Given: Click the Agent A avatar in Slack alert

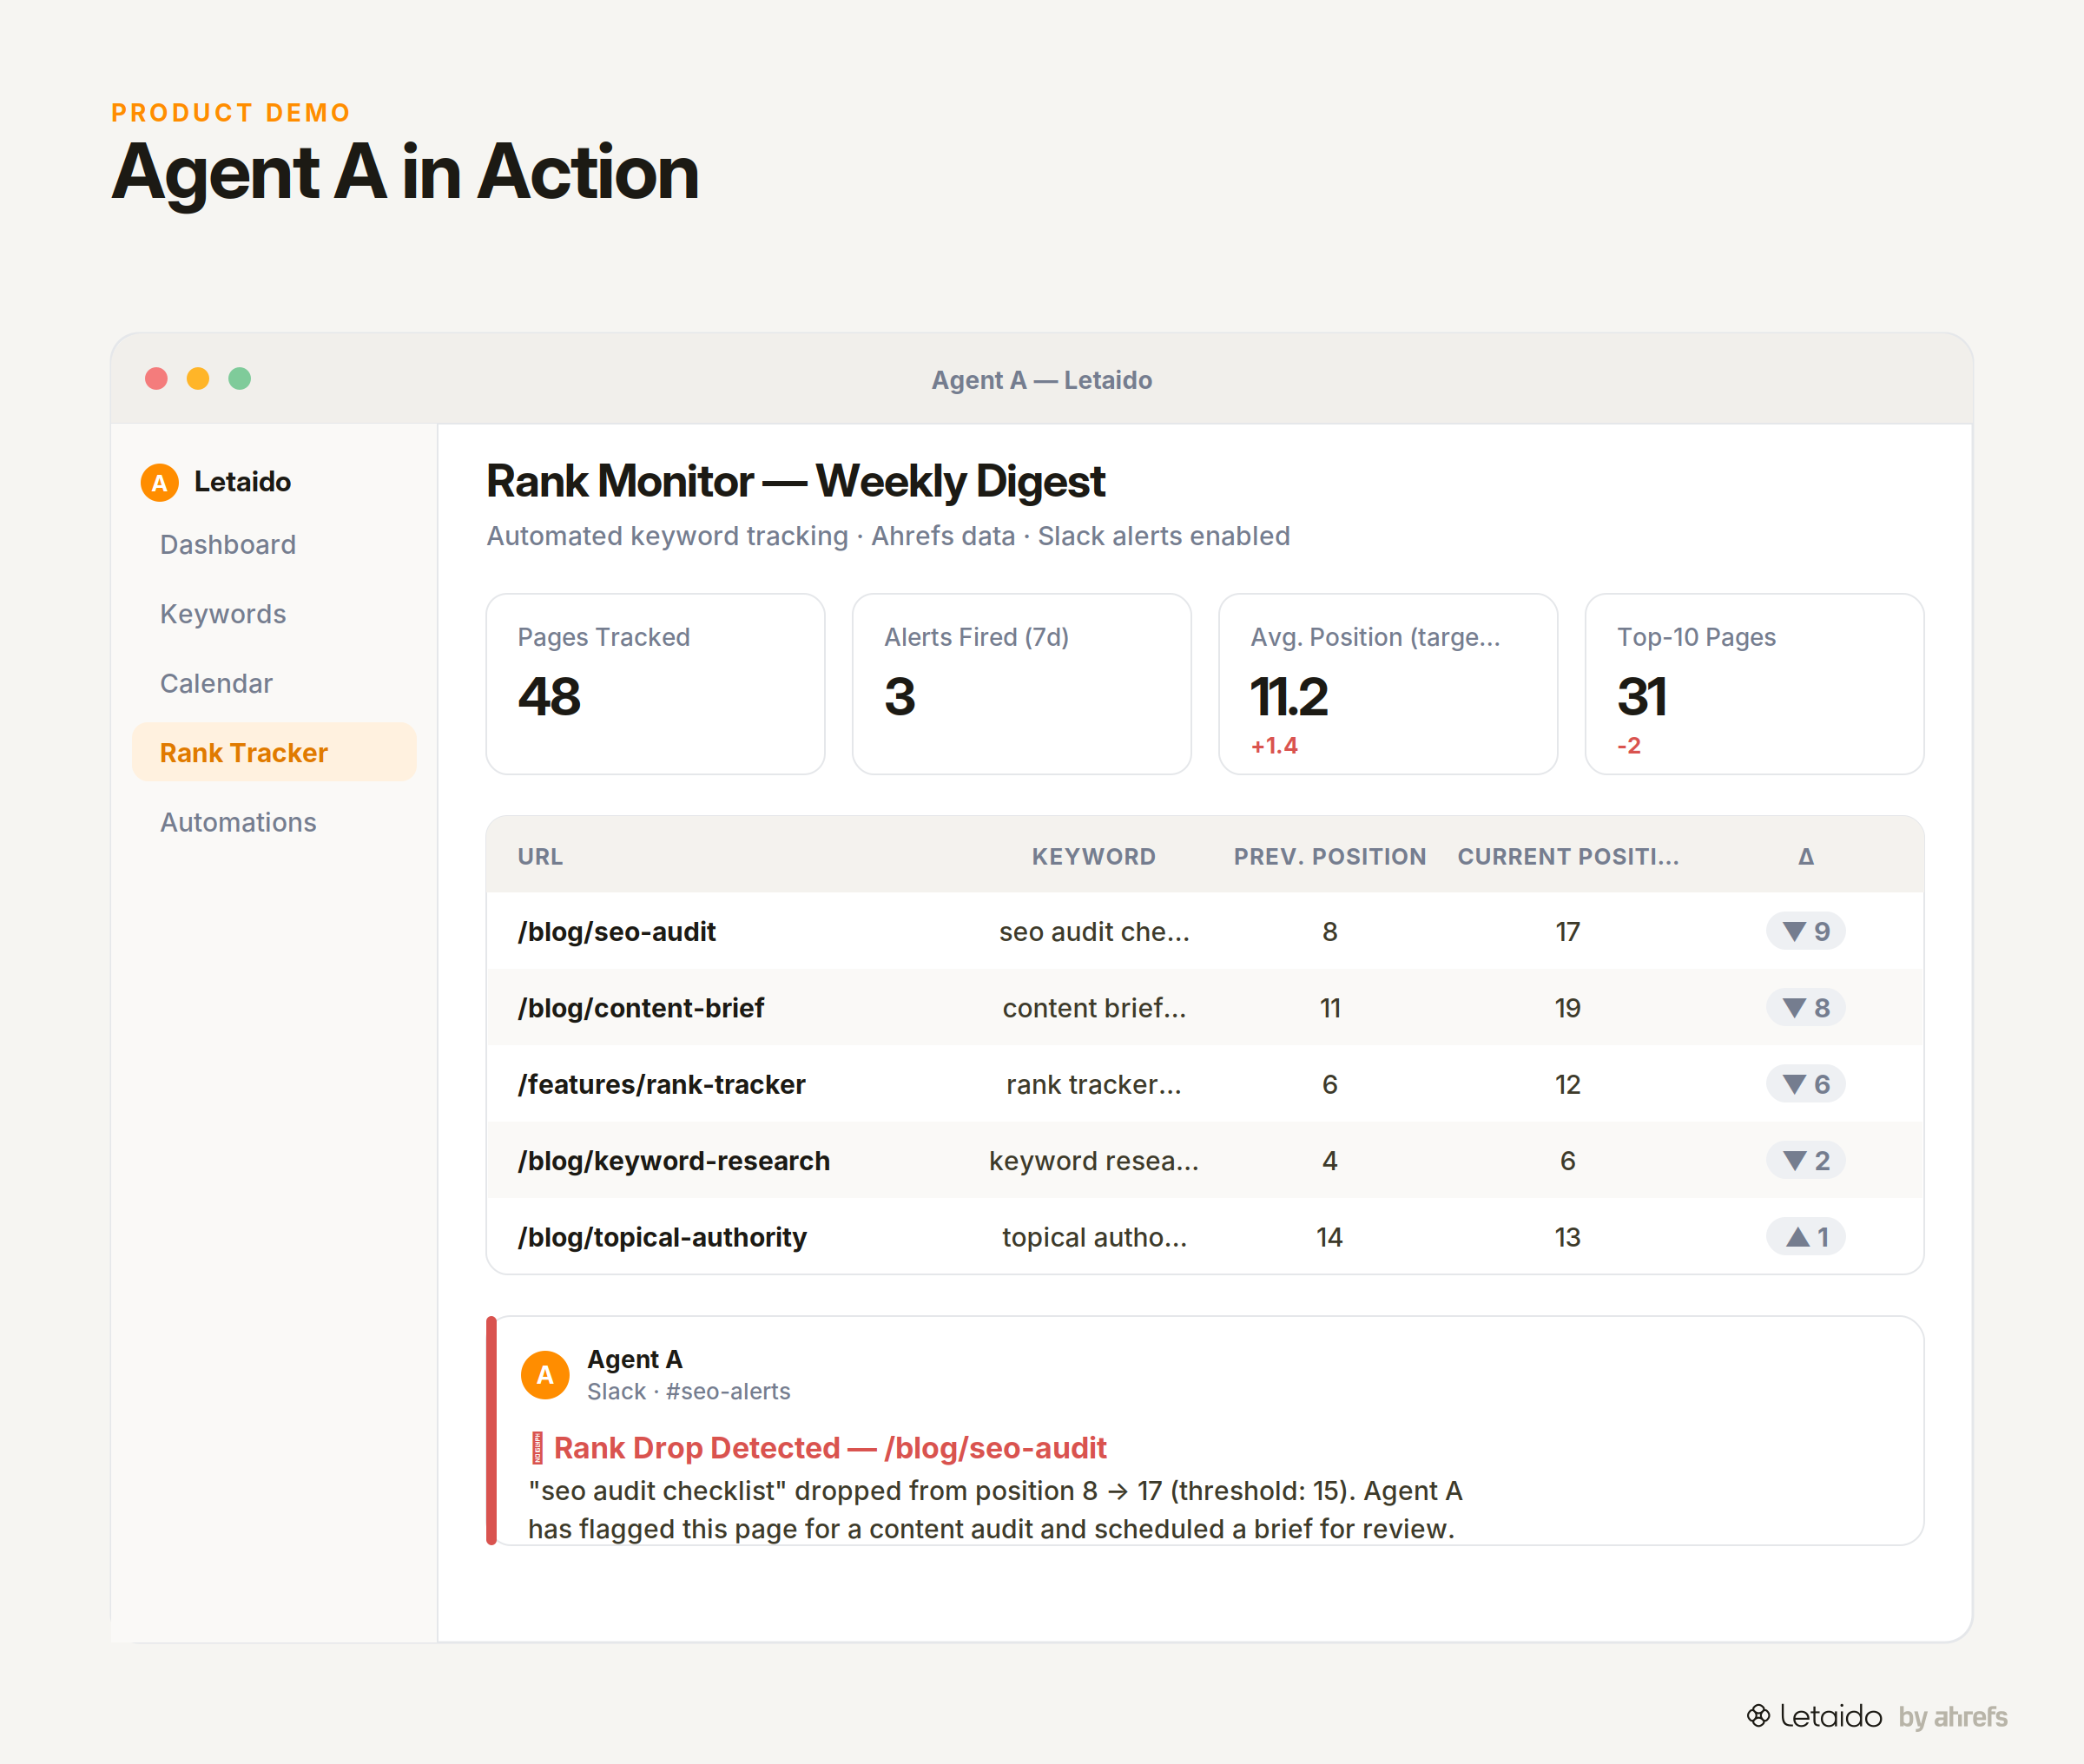Looking at the screenshot, I should pos(545,1375).
